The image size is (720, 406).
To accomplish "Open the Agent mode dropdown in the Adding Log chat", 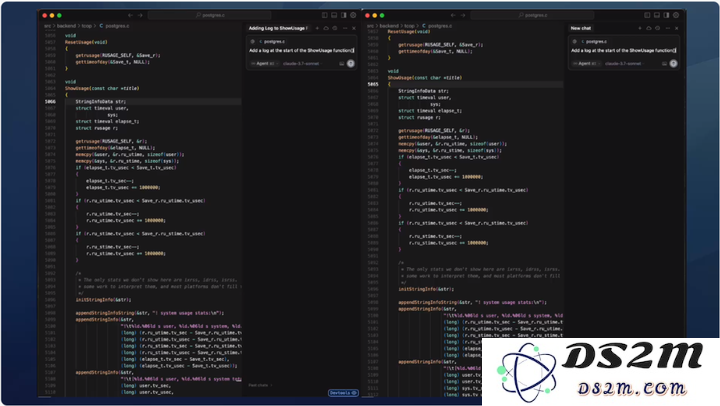I will (264, 63).
